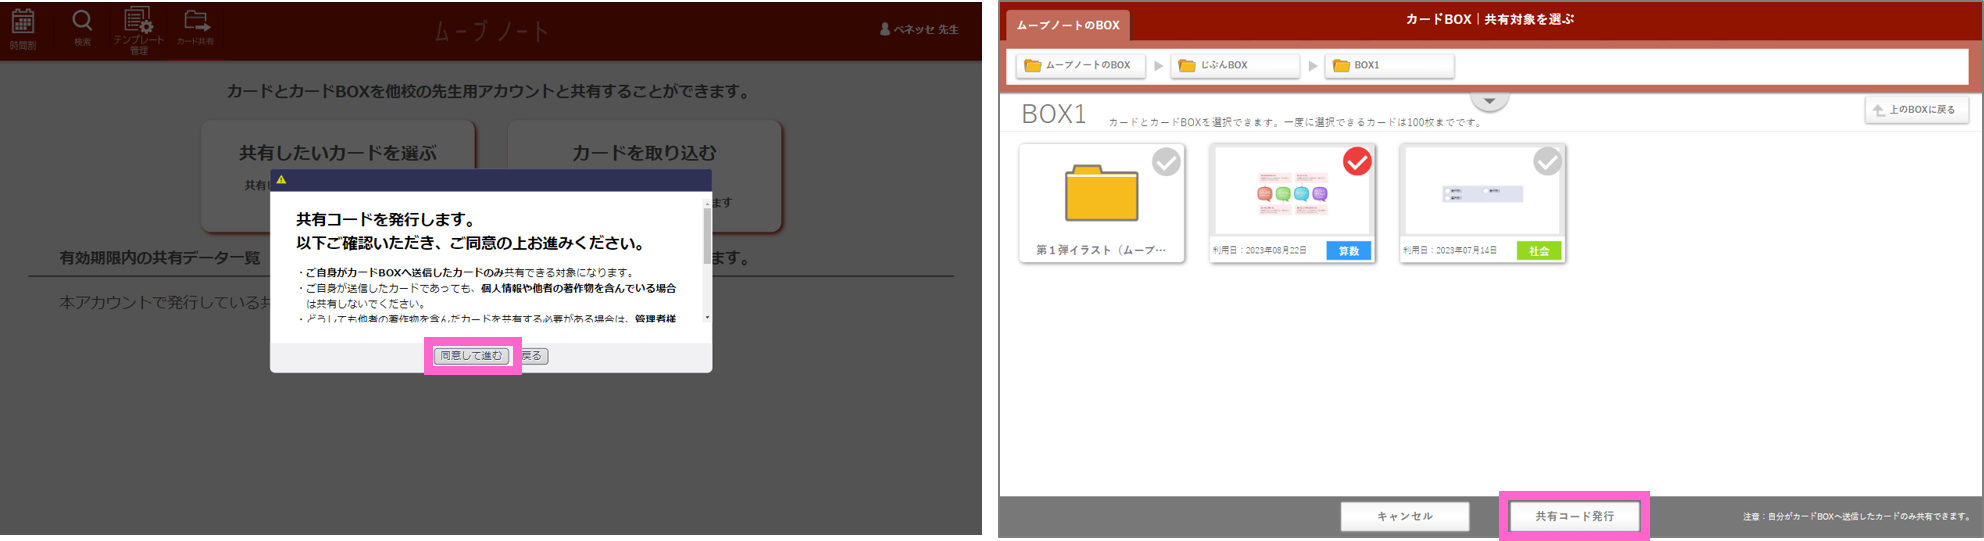Click the ムーブノート title in header

pos(491,31)
